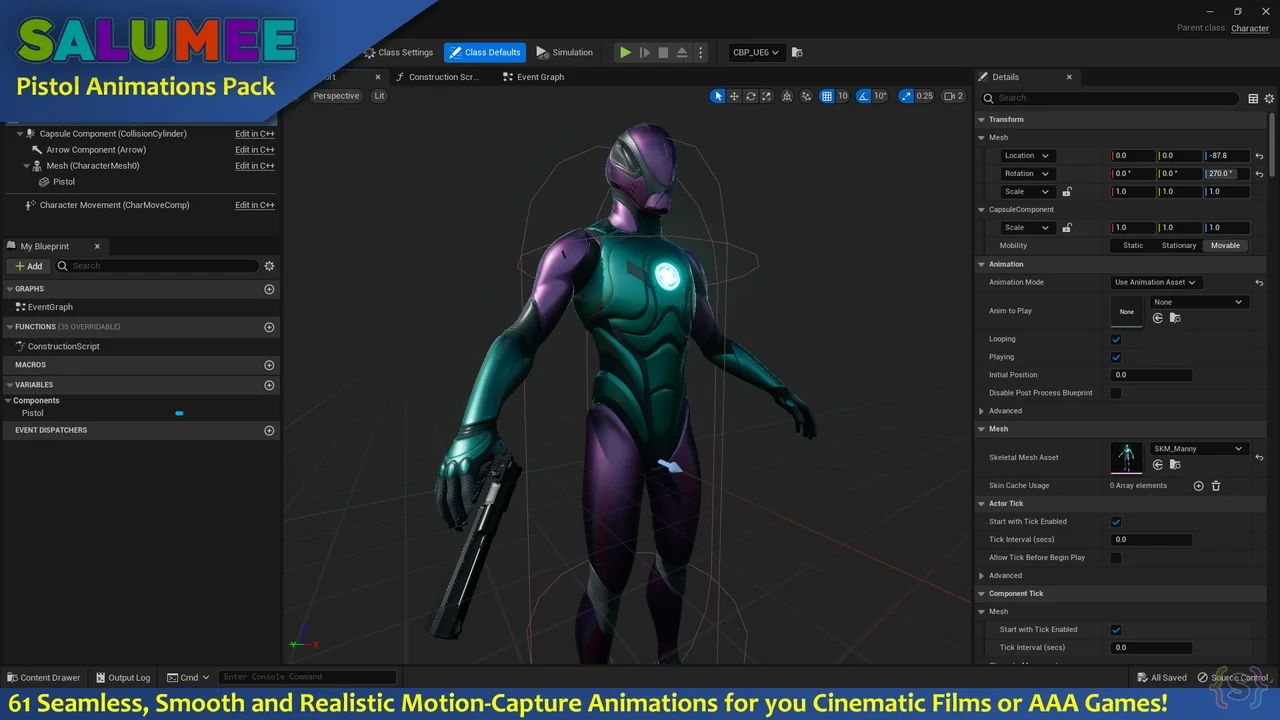Screen dimensions: 1280x720
Task: Click the Initial Position input field
Action: click(1151, 375)
